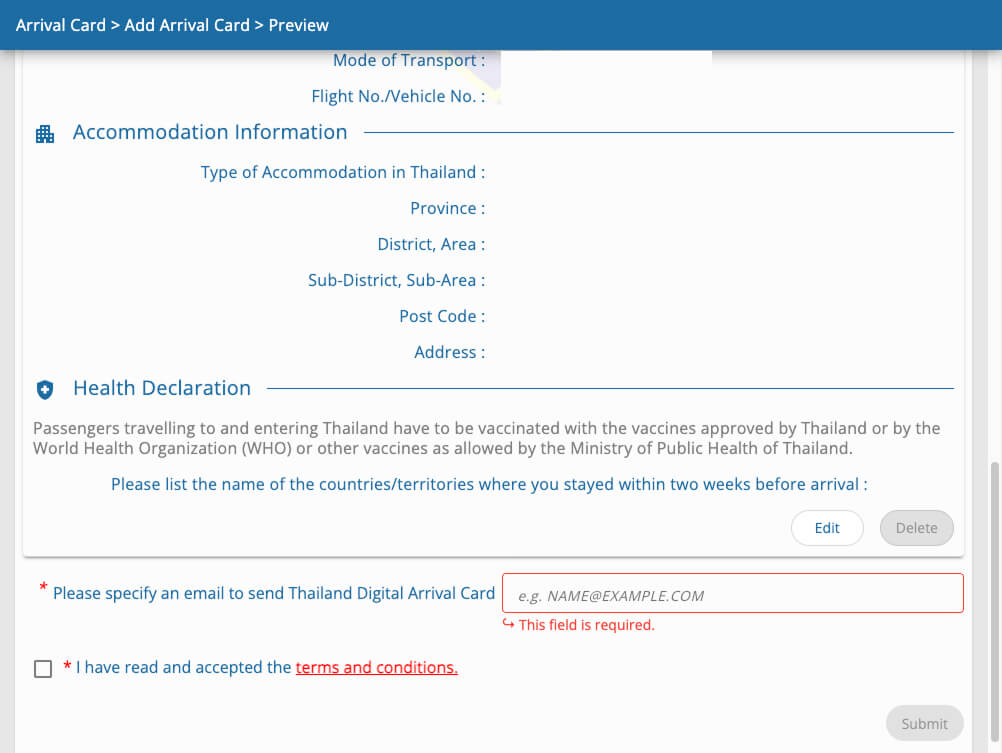The height and width of the screenshot is (753, 1002).
Task: Click the 'This field is required.' error message
Action: point(586,625)
